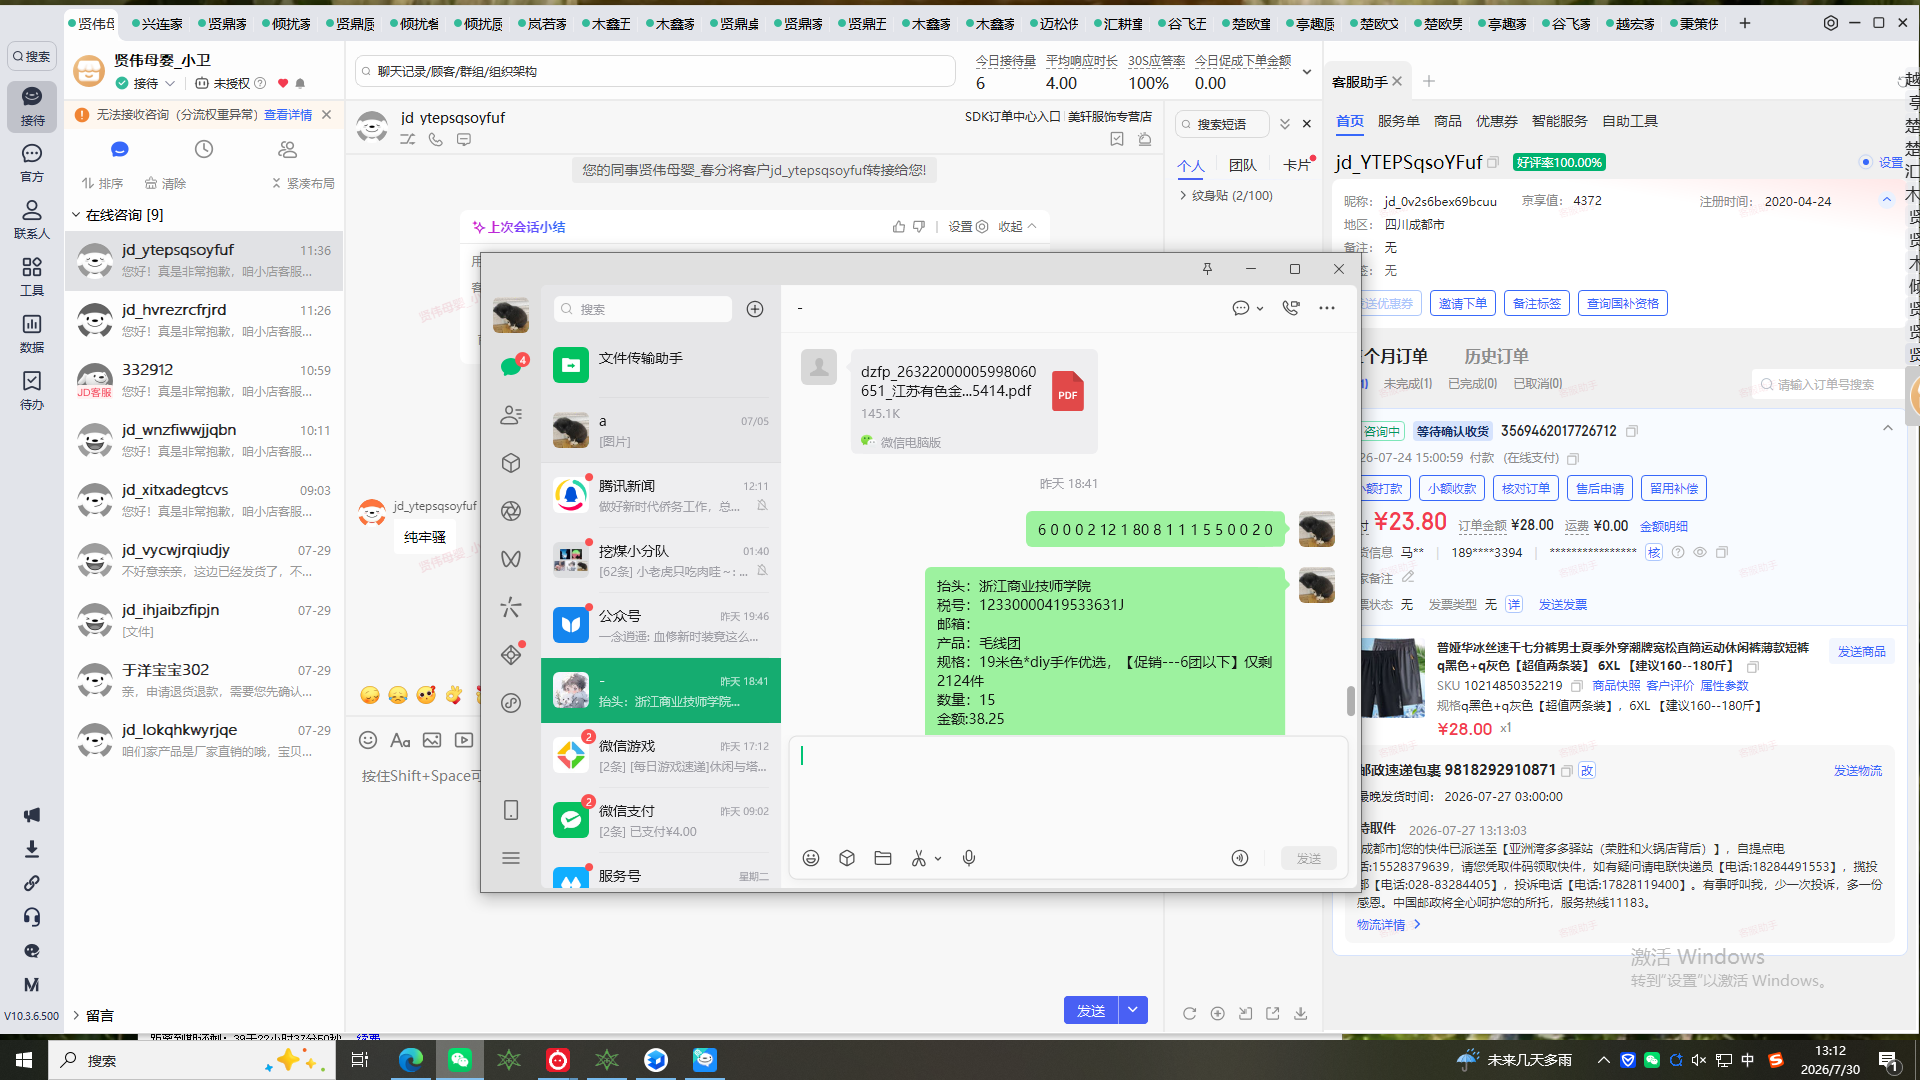Viewport: 1920px width, 1080px height.
Task: Pin the WeChat window on top
Action: [1207, 269]
